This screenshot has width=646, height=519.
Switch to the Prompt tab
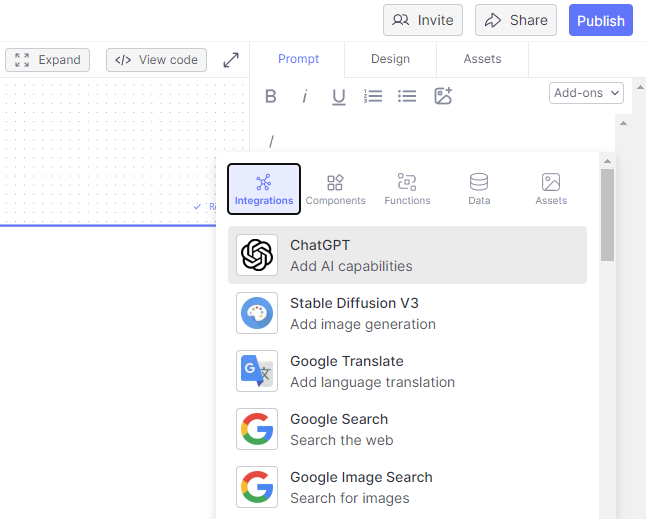298,59
